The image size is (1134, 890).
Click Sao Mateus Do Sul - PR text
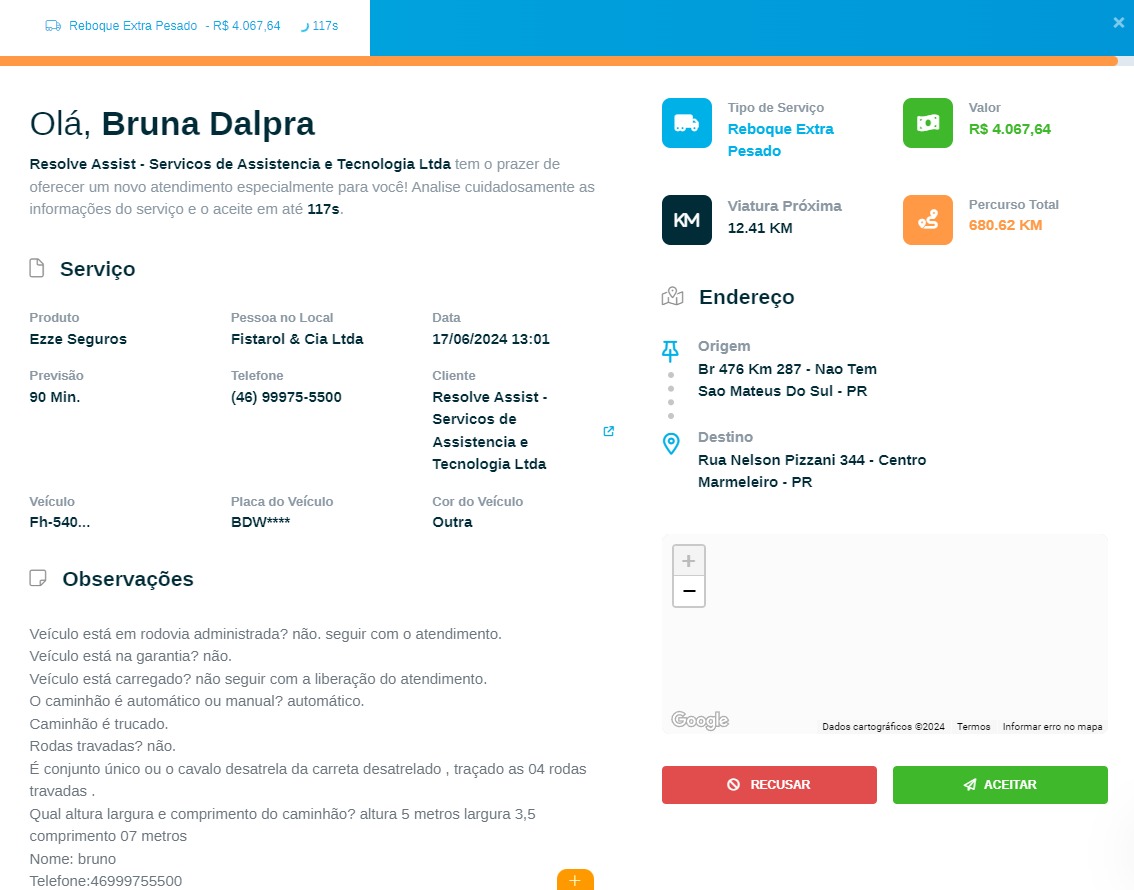point(782,391)
